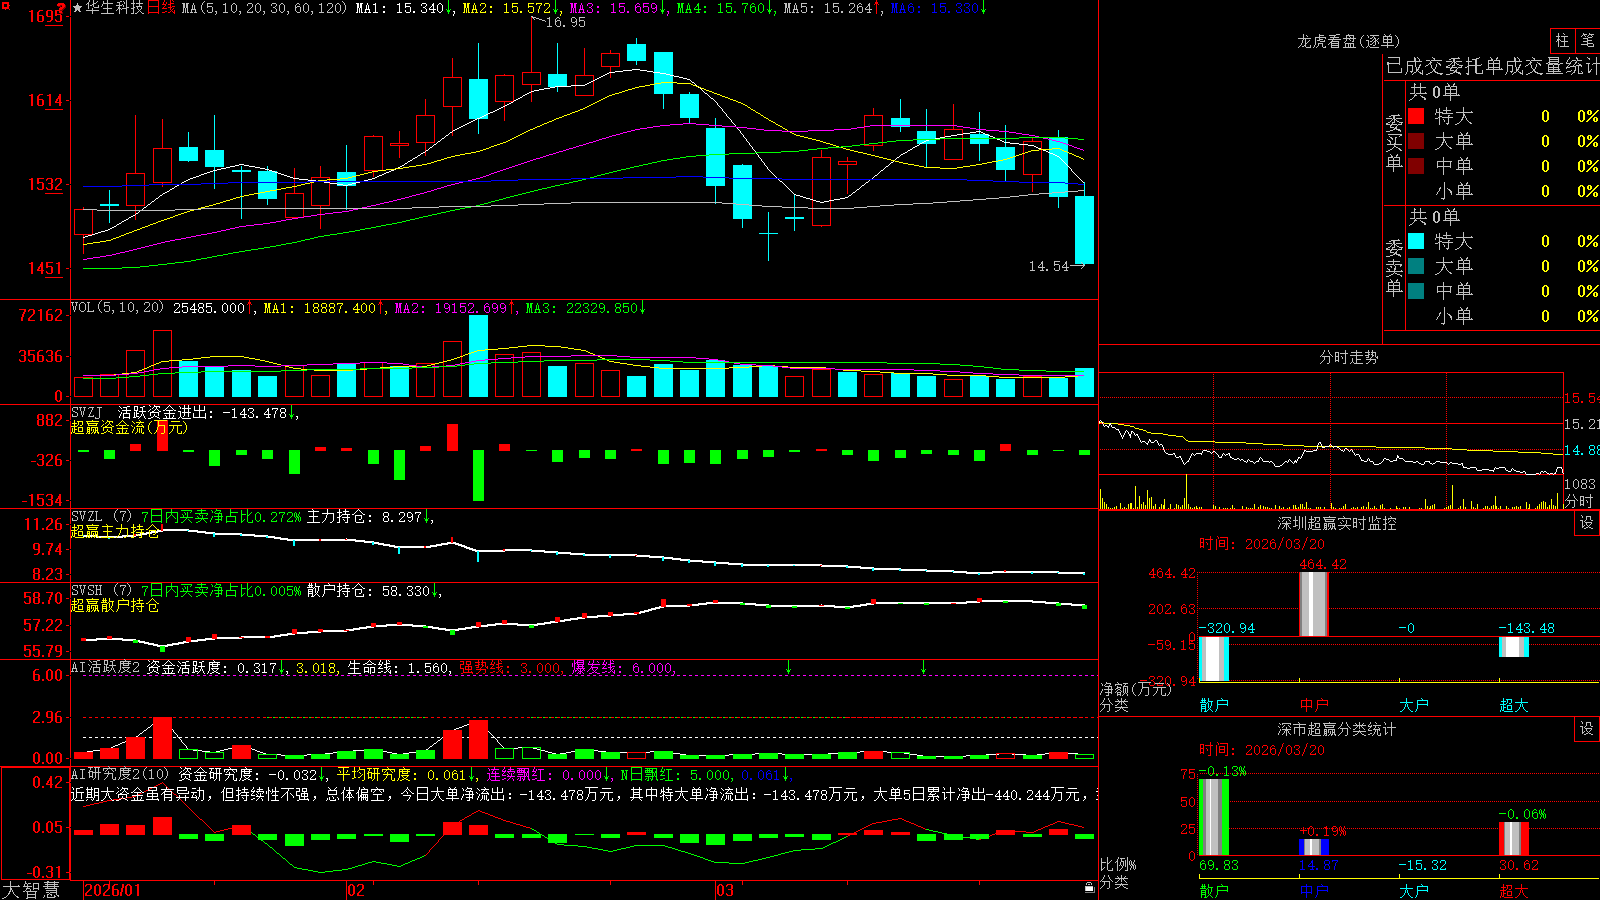The height and width of the screenshot is (900, 1600).
Task: Click the dark red 大单 swatch under 委买单
Action: [1416, 141]
